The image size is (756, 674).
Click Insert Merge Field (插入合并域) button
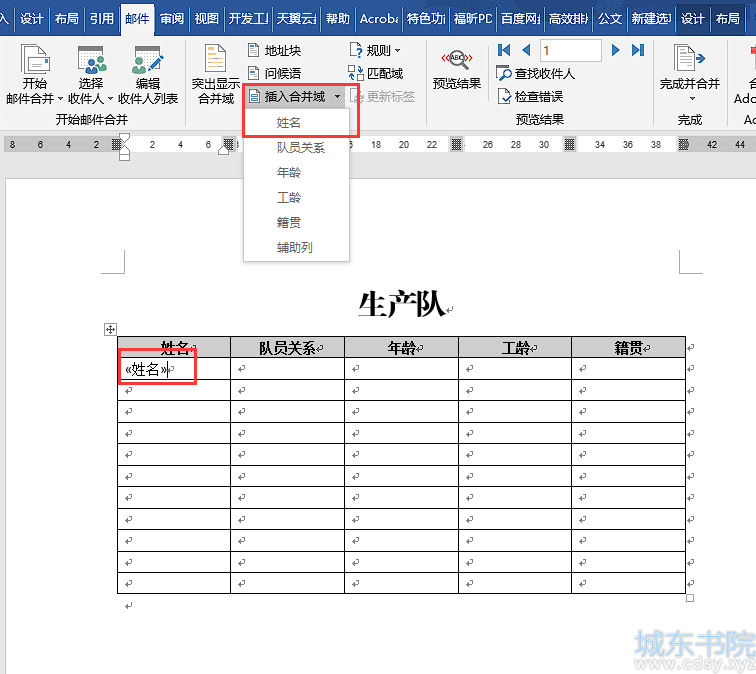[x=288, y=96]
